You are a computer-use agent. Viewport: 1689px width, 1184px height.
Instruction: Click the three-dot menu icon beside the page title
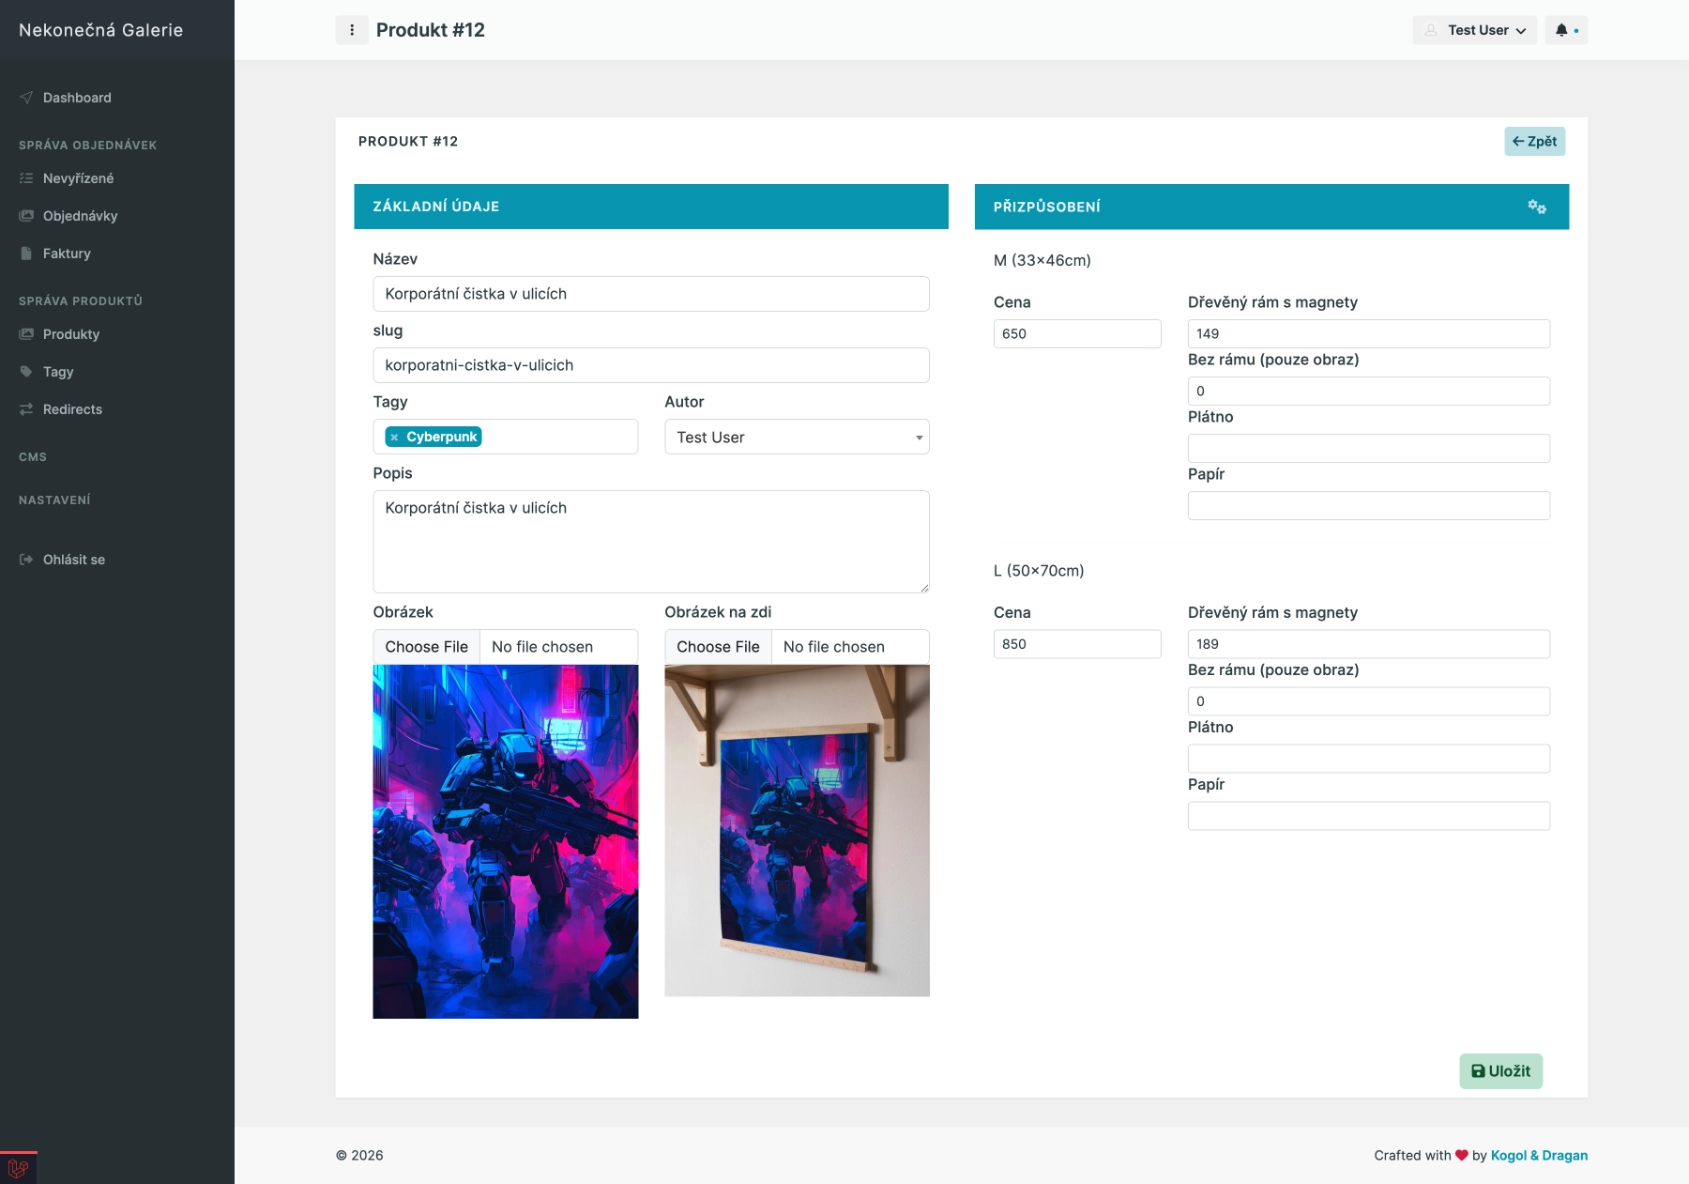click(351, 30)
